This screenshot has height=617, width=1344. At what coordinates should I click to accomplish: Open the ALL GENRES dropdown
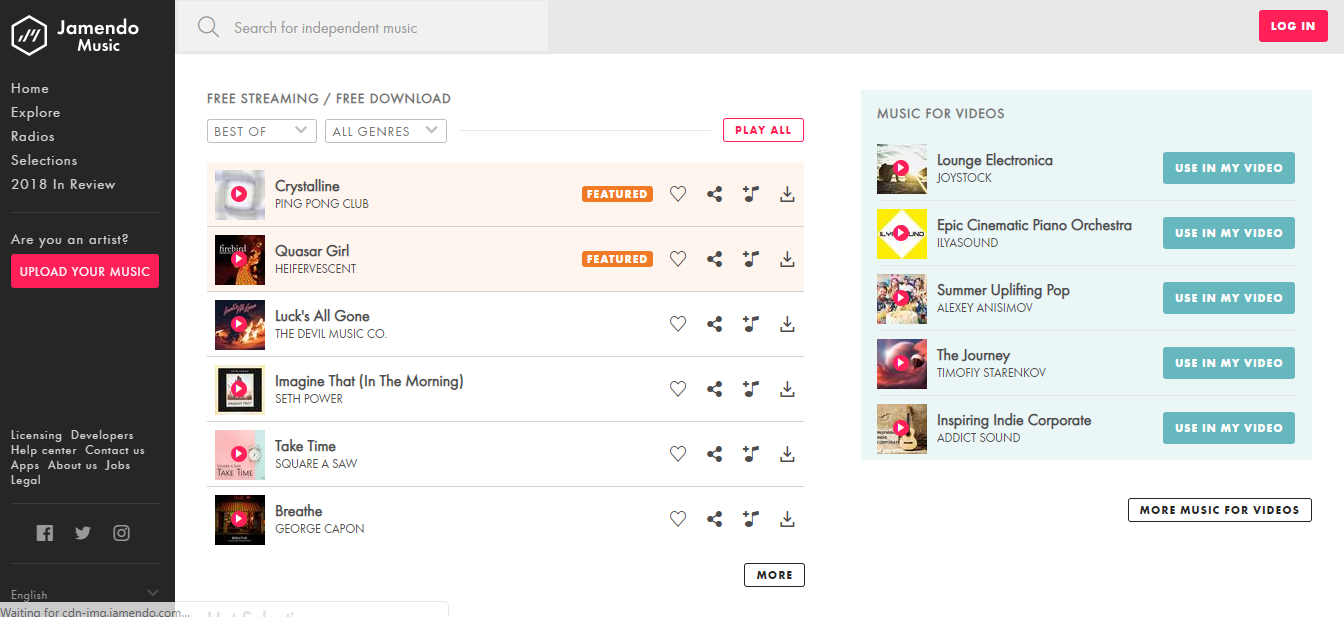point(385,131)
